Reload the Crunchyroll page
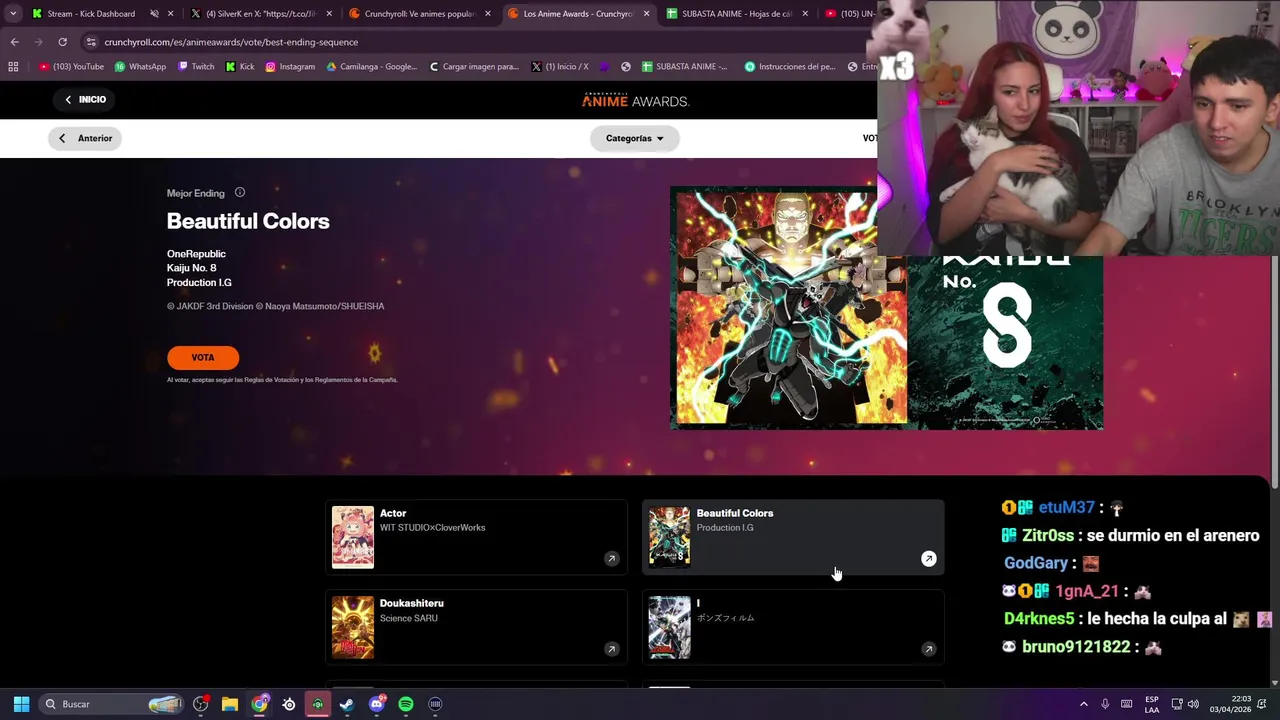Screen dimensions: 1280x720 coord(62,42)
